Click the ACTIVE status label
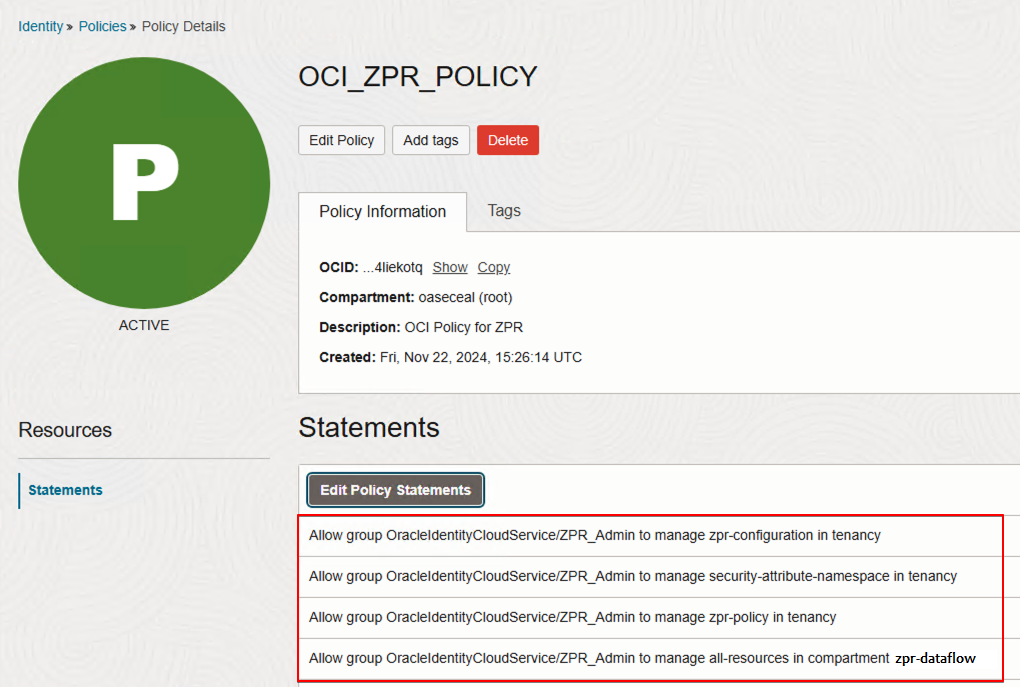Screen dimensions: 1020x687 click(144, 325)
